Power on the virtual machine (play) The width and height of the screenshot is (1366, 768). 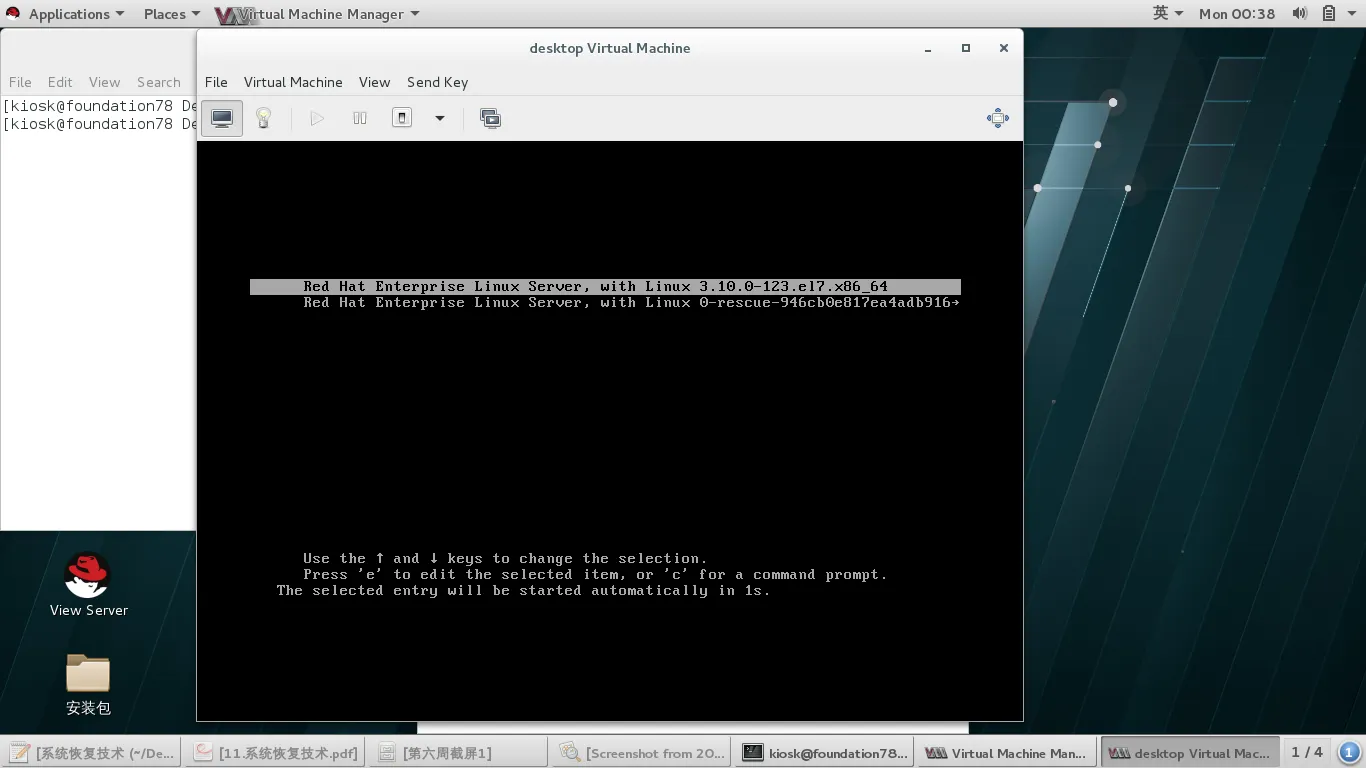point(317,118)
